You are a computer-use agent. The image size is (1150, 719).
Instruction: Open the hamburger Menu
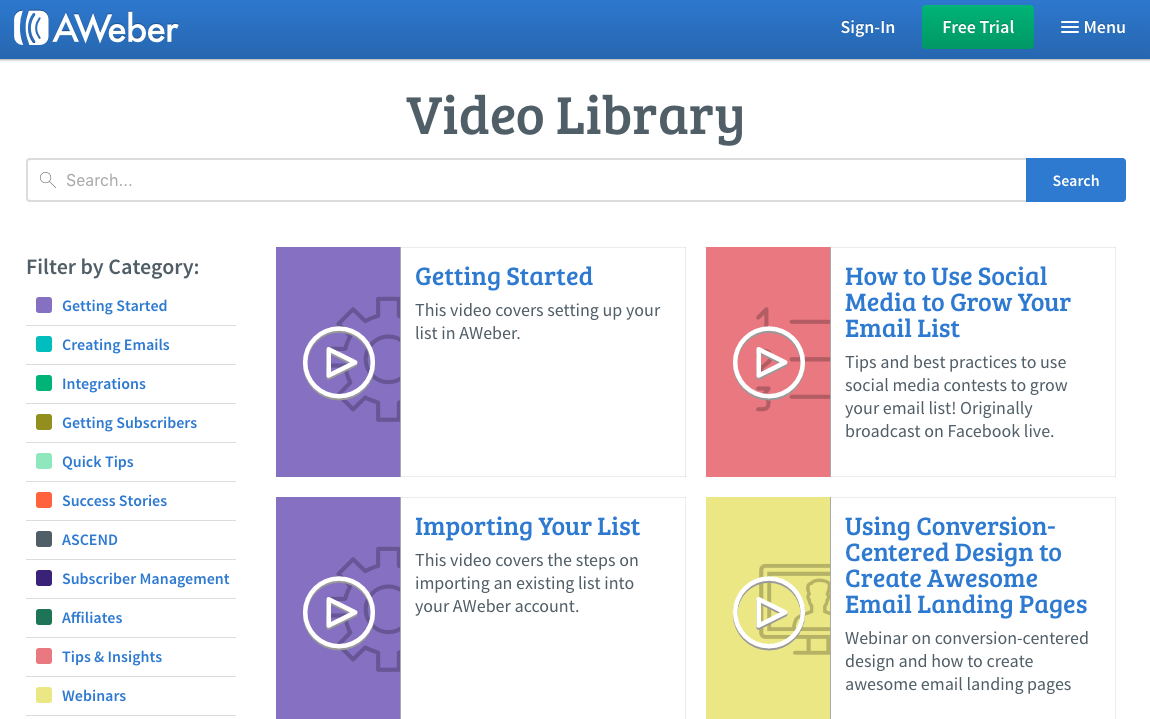click(1093, 27)
